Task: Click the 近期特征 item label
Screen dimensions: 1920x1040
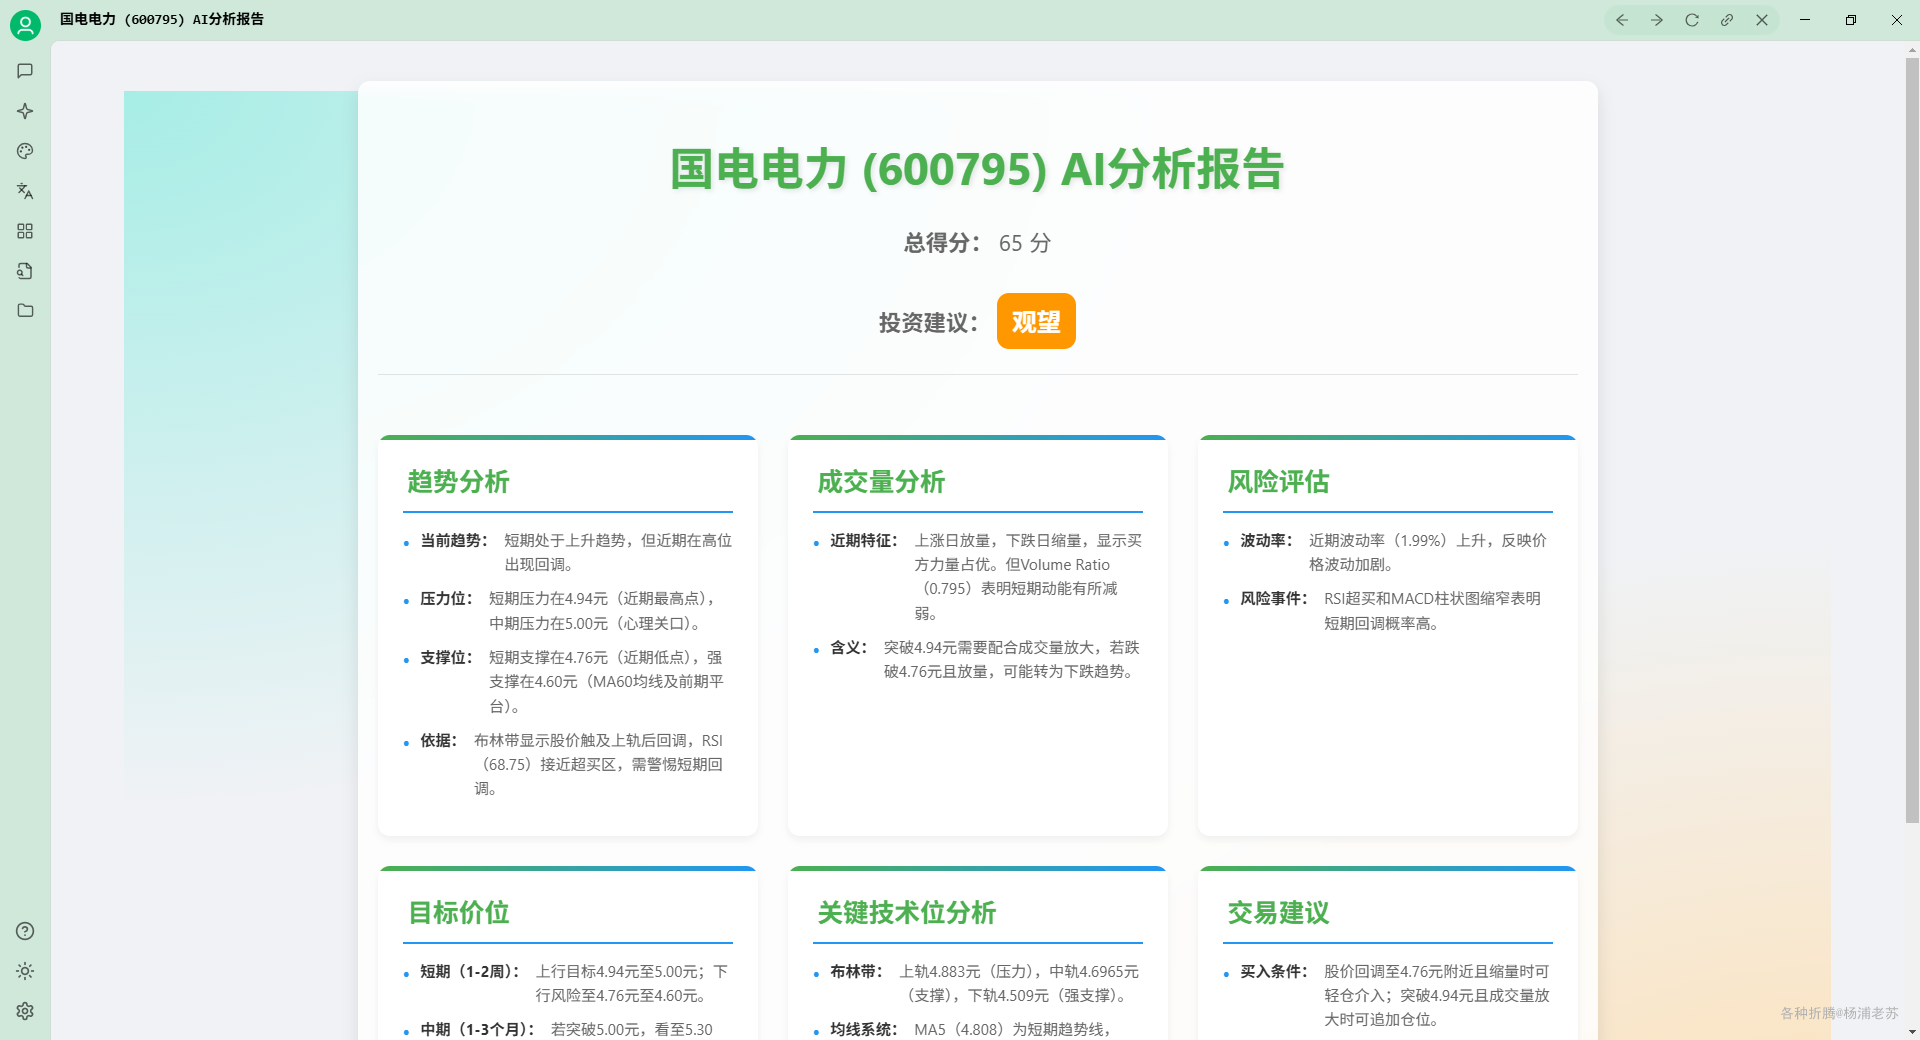Action: coord(864,540)
